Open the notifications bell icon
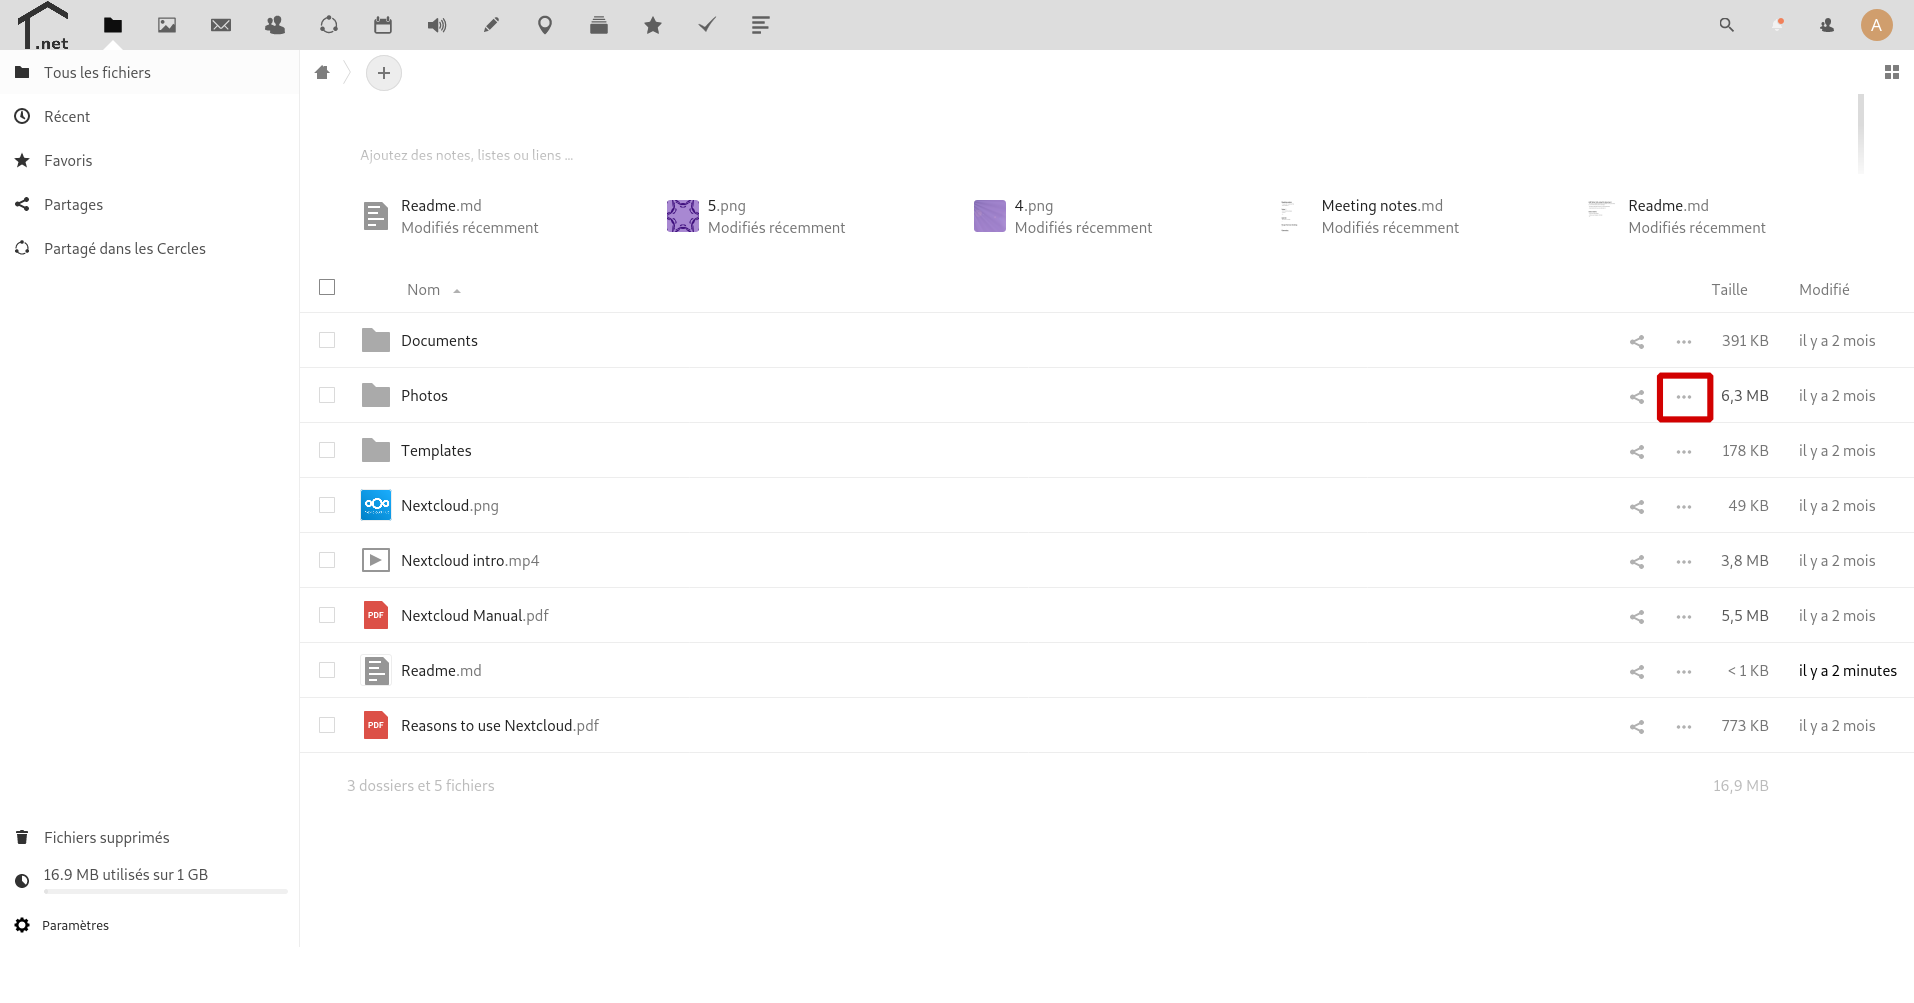 [x=1777, y=25]
